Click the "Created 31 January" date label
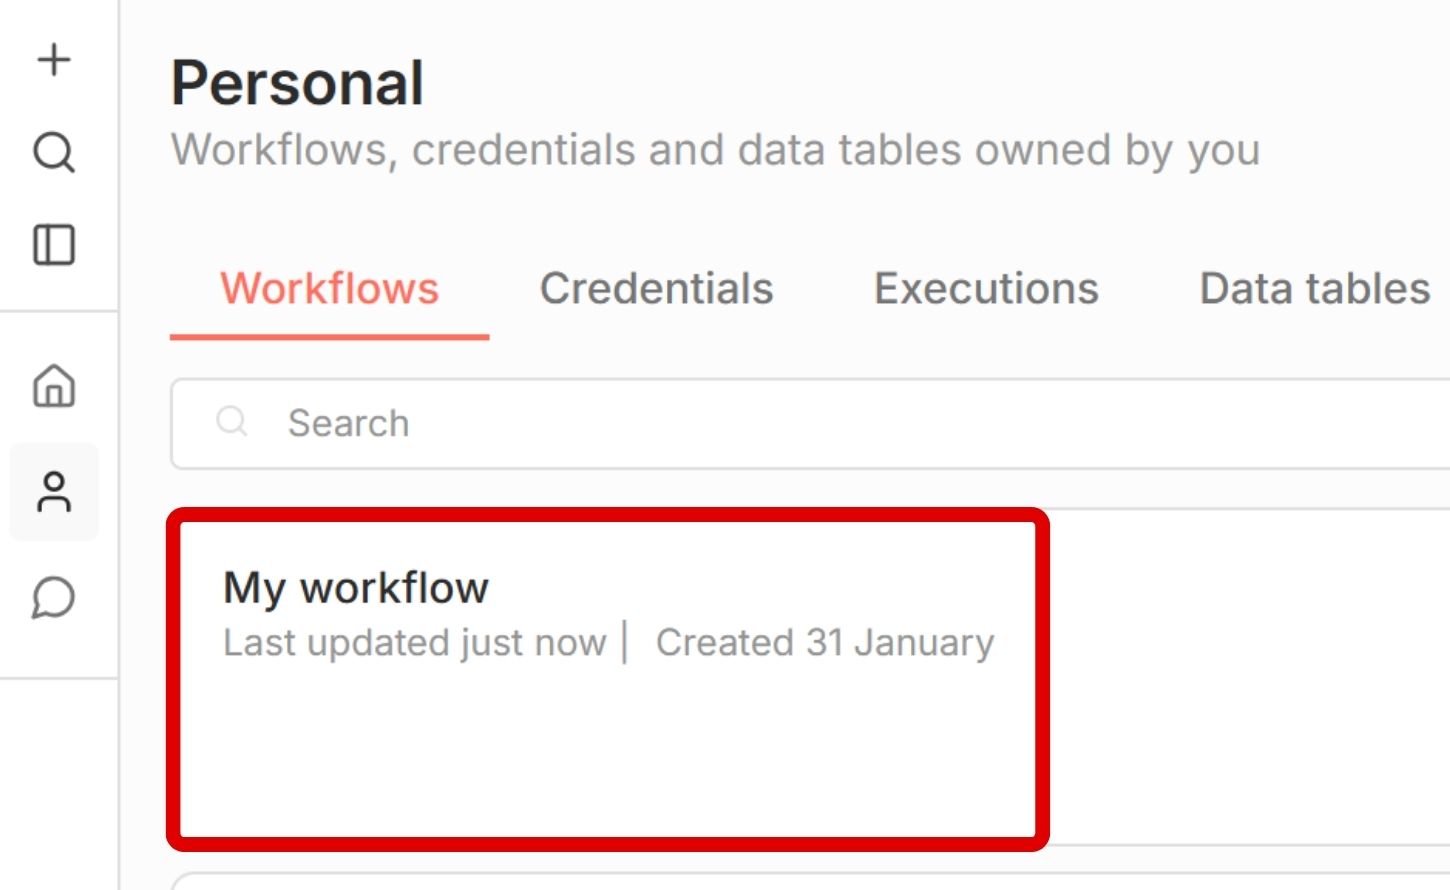This screenshot has height=890, width=1450. [x=825, y=642]
